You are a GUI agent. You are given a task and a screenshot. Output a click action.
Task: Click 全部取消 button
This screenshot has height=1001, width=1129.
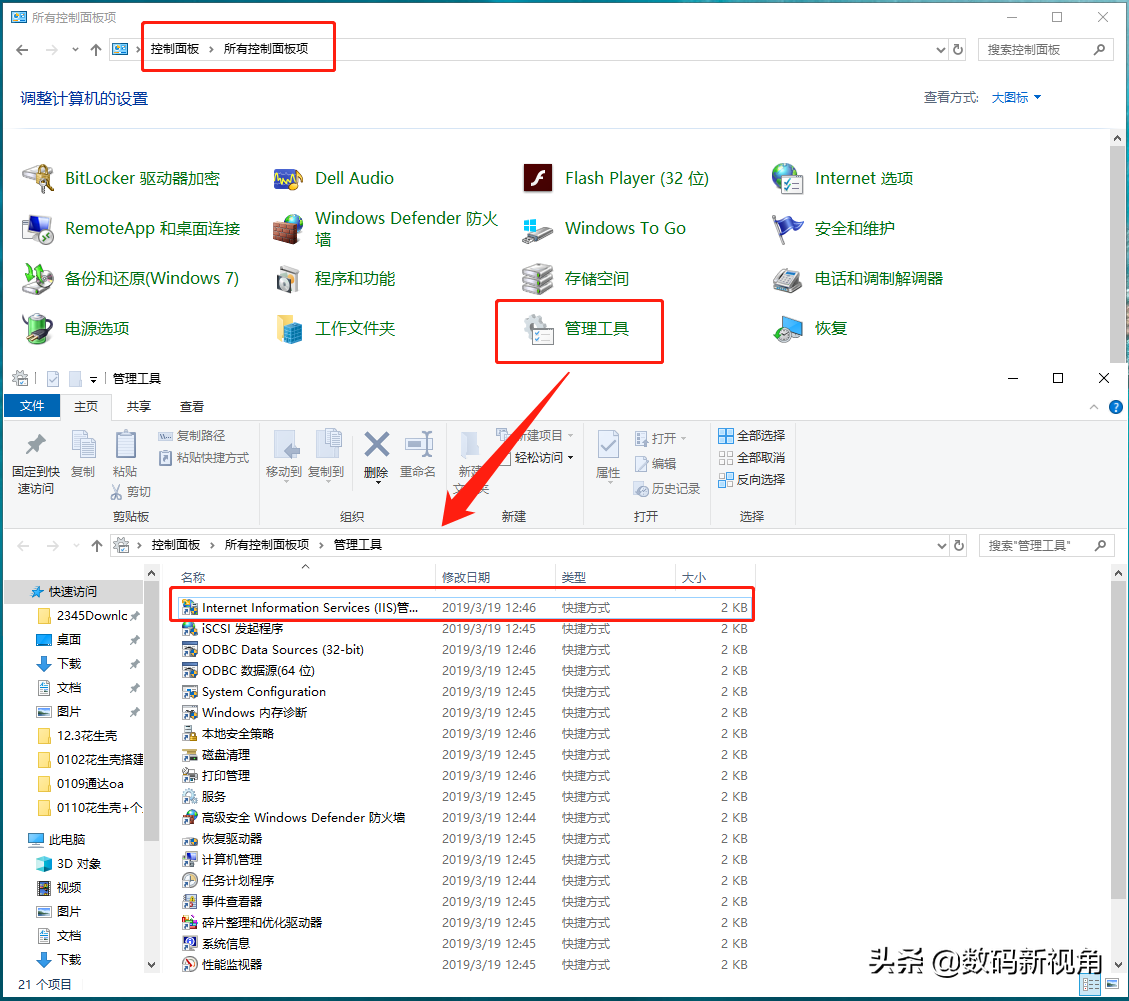click(x=752, y=458)
